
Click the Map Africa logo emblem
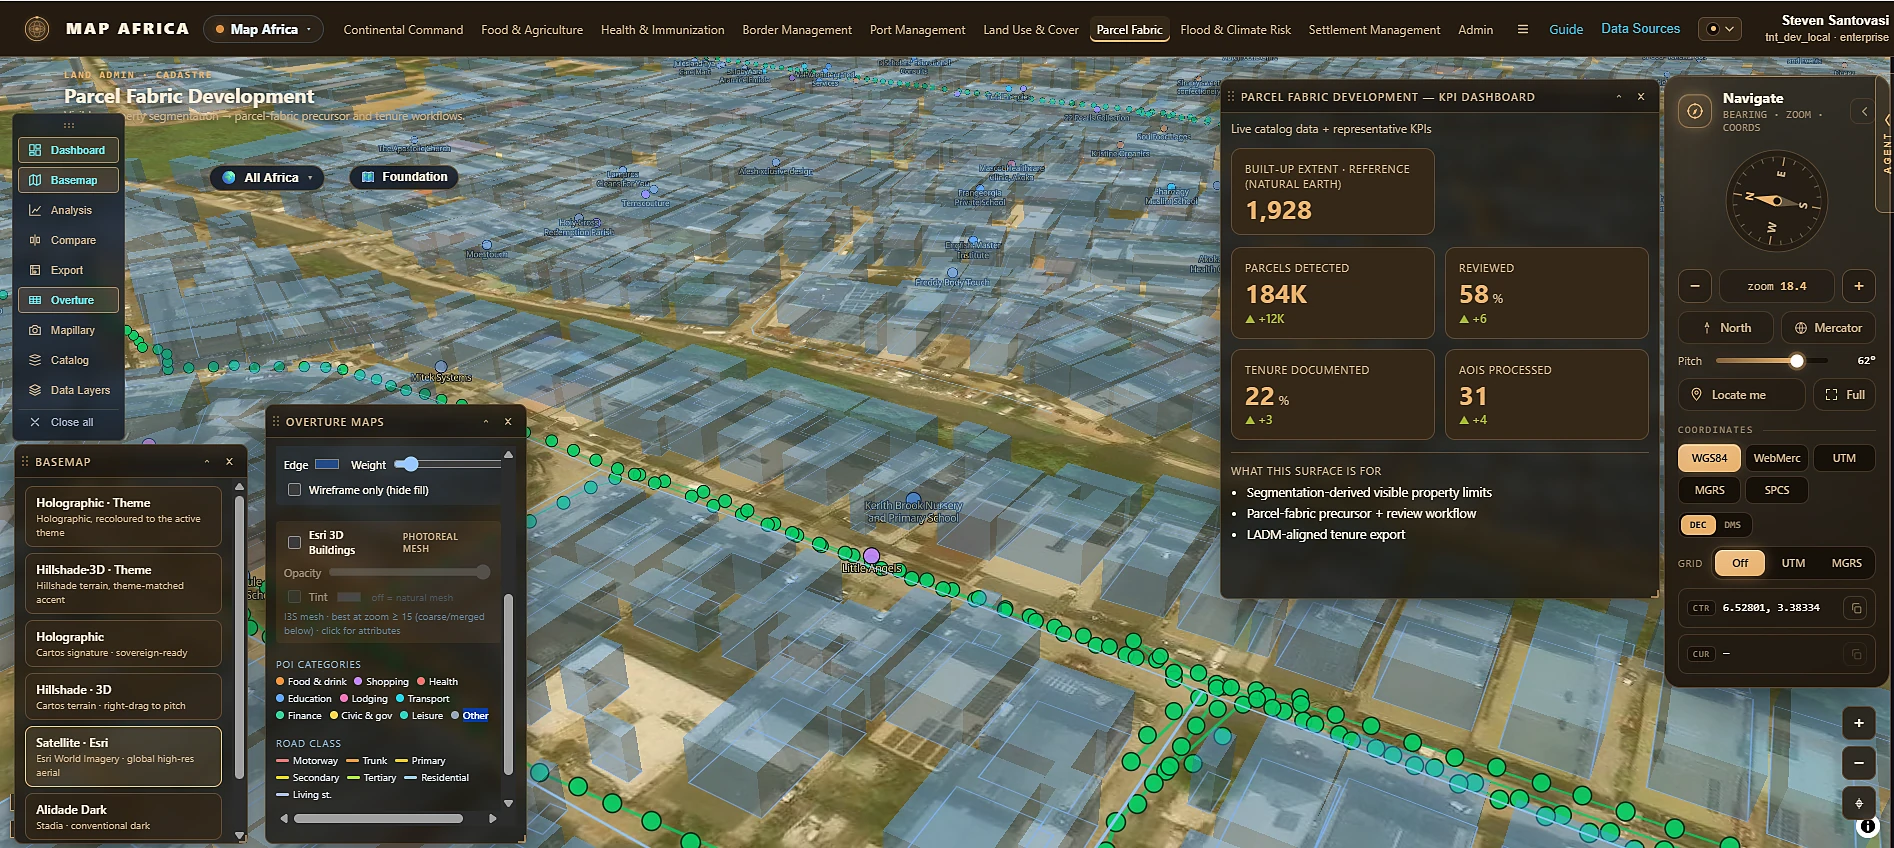[x=37, y=29]
